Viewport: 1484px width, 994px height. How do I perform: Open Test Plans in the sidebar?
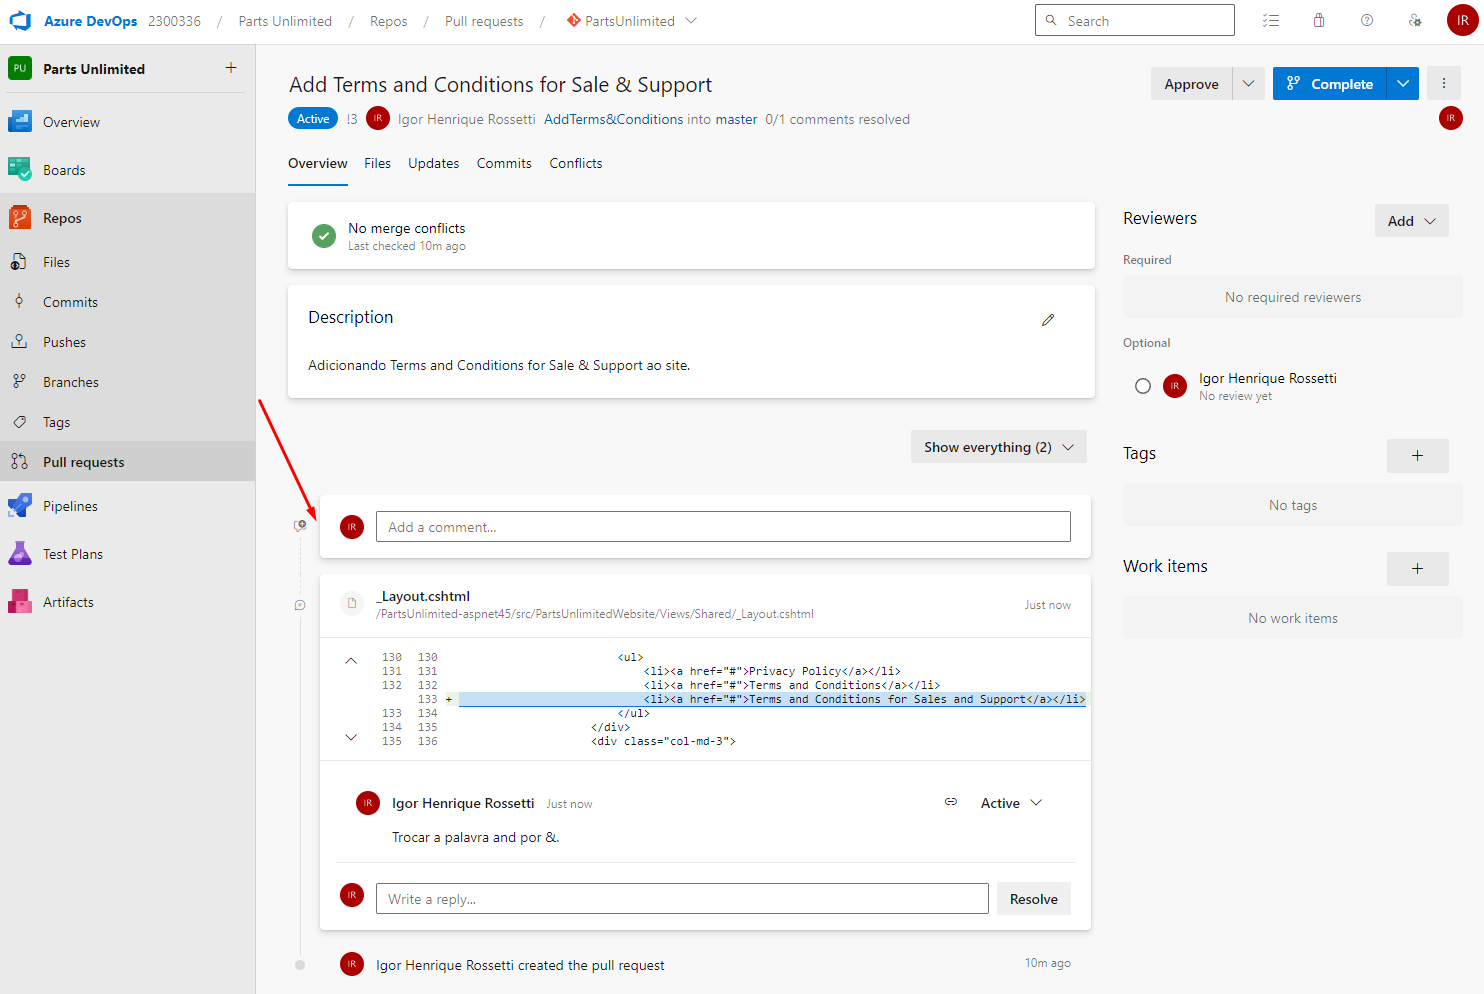point(127,554)
